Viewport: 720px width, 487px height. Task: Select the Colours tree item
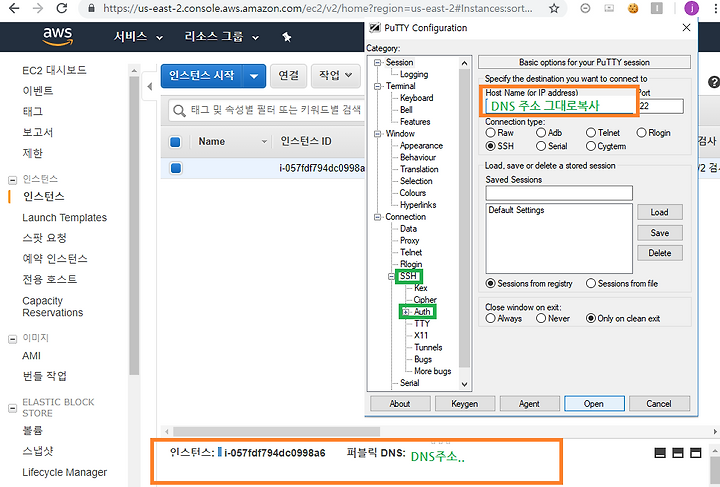413,193
